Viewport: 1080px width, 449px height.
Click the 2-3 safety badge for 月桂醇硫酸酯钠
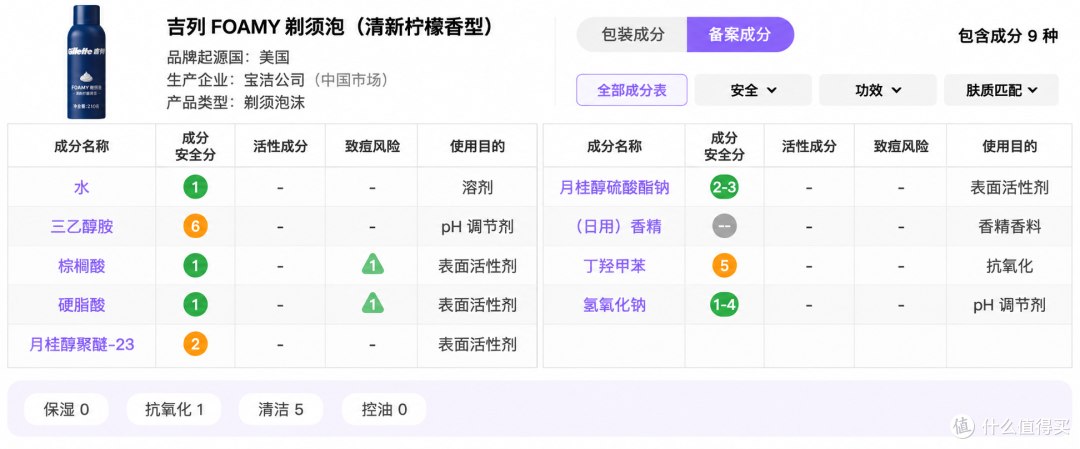click(724, 187)
